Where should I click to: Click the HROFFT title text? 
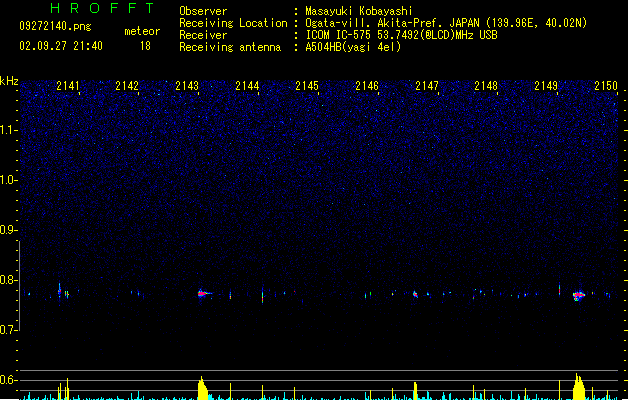[x=102, y=8]
